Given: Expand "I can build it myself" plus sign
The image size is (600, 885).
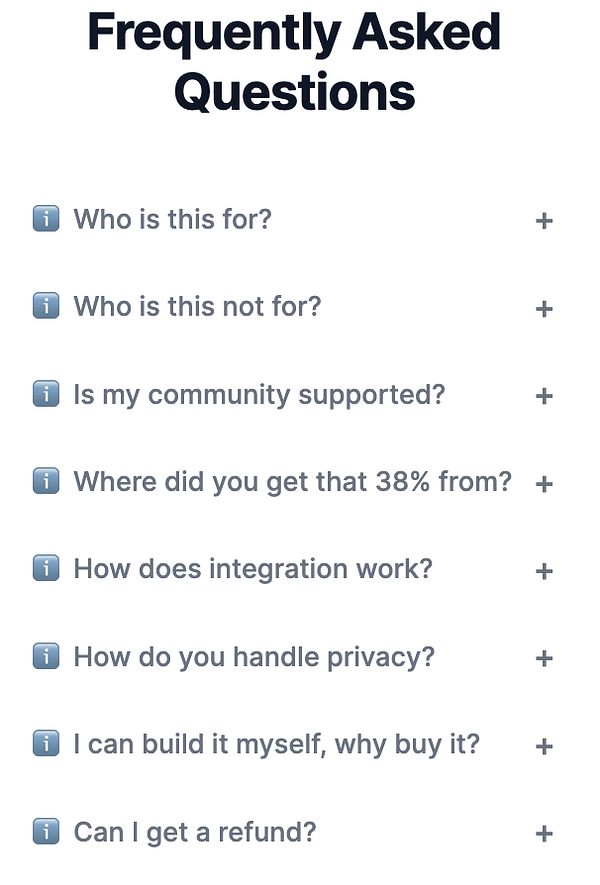Looking at the screenshot, I should point(544,747).
